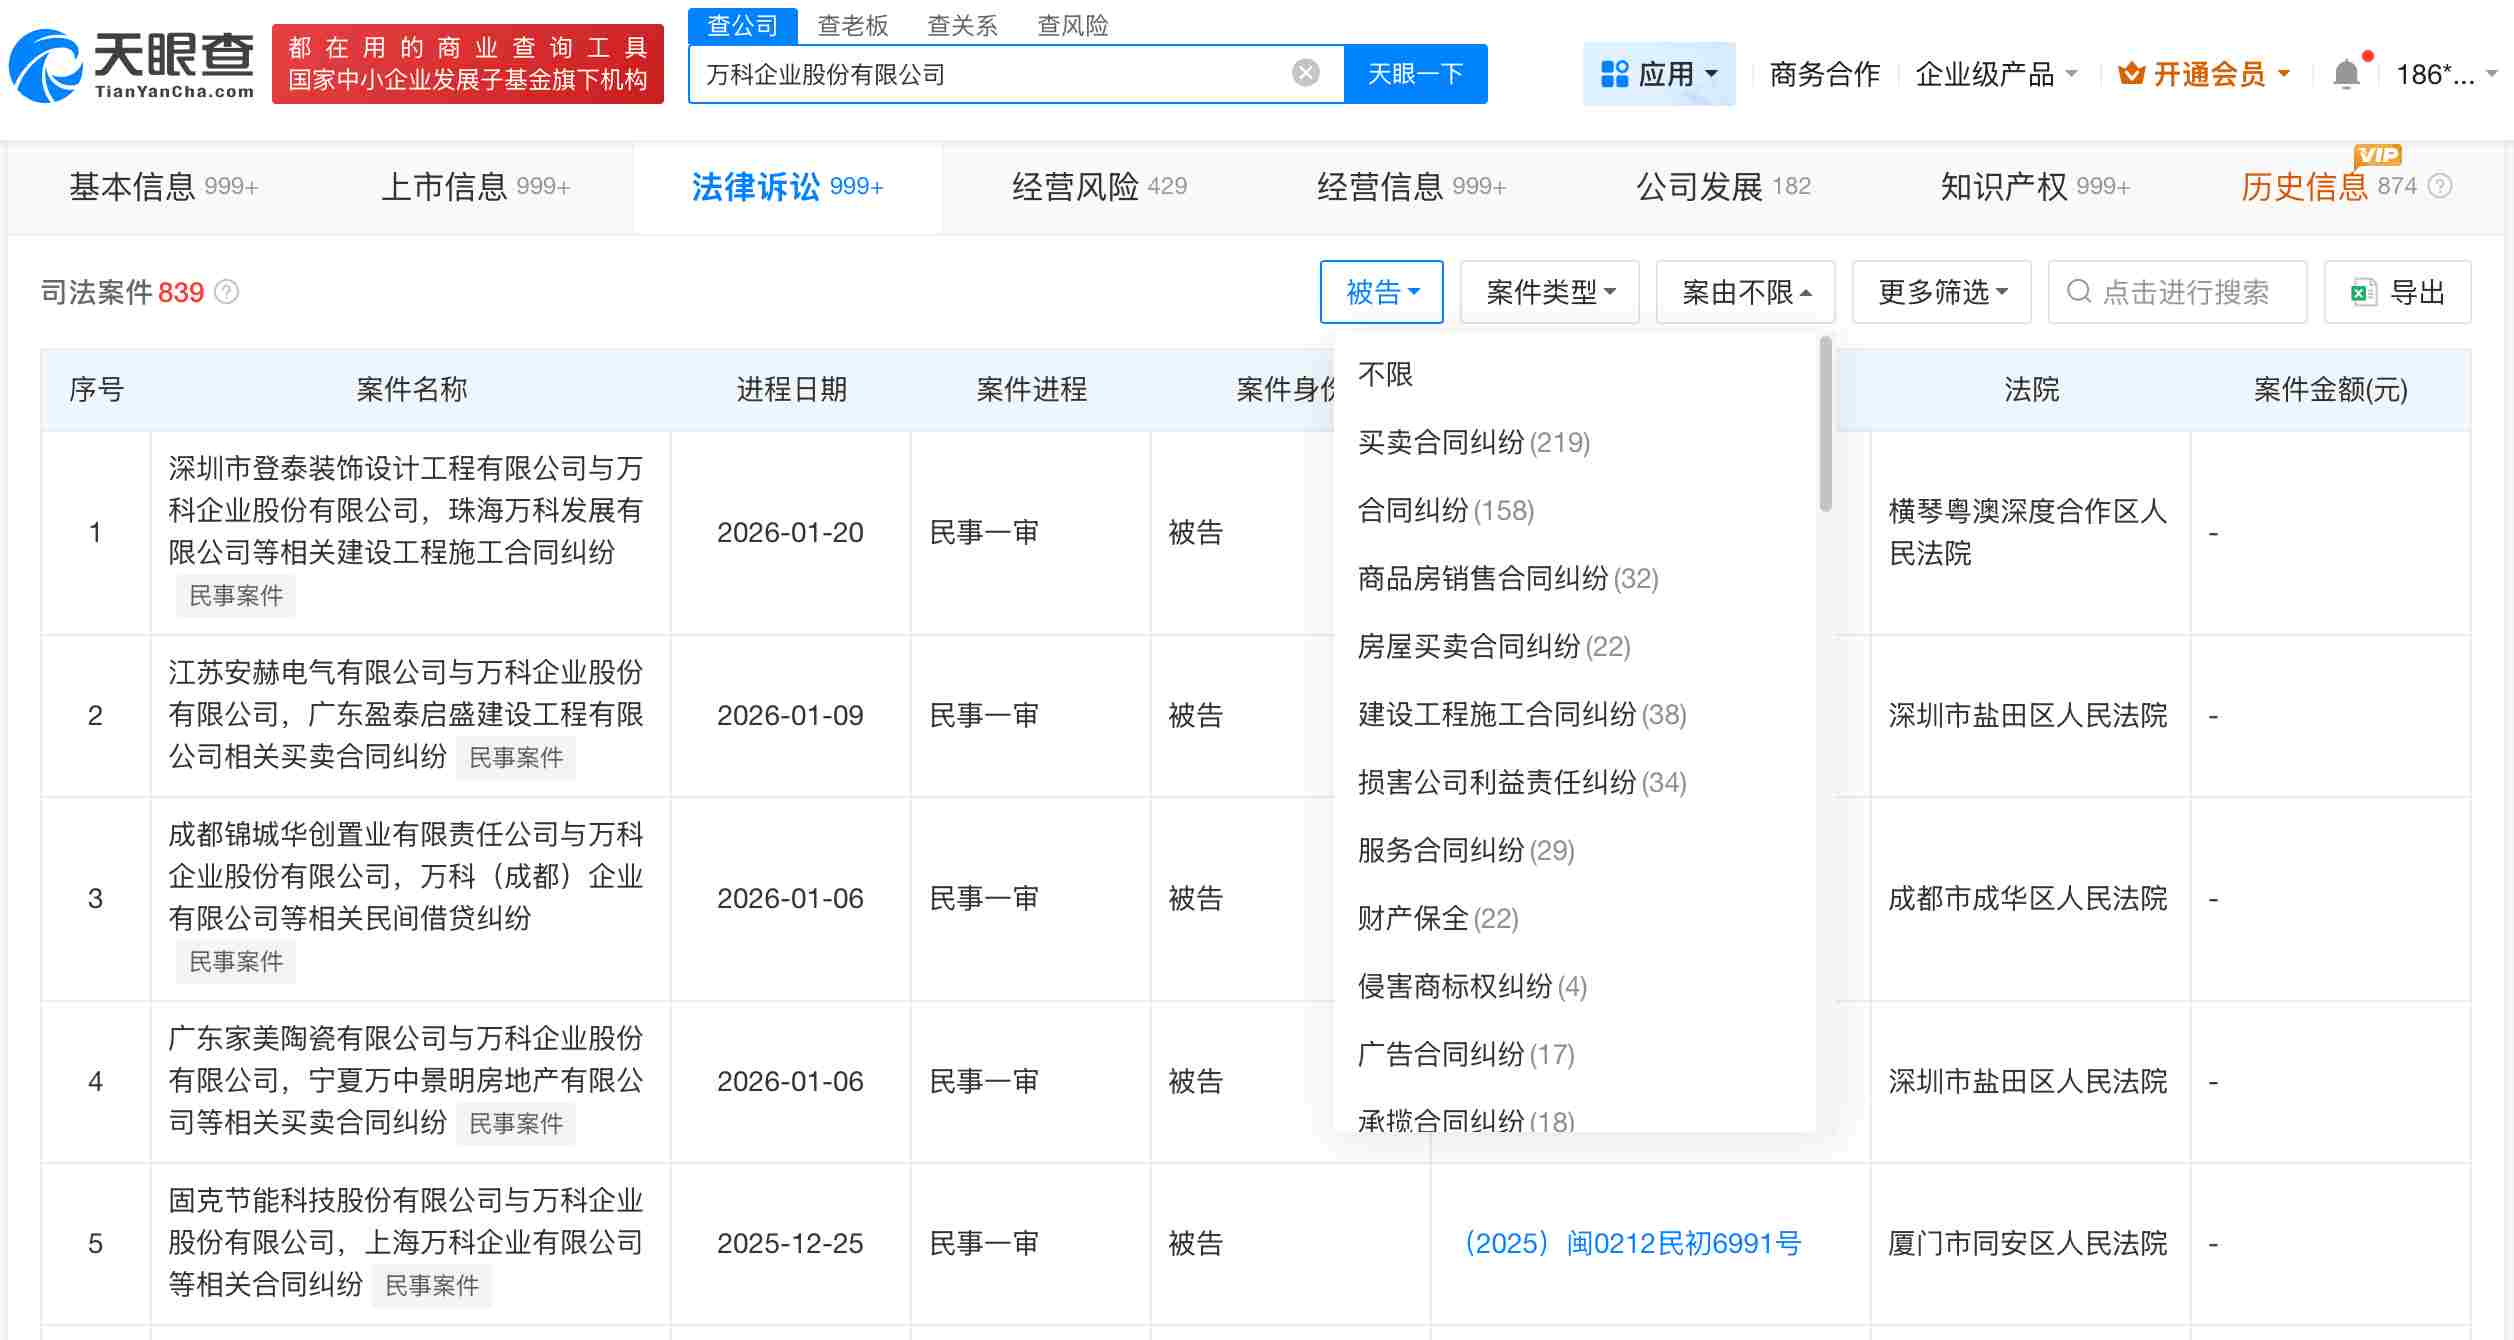Click the help icon next to 司法案件 839
This screenshot has height=1340, width=2514.
pos(227,293)
